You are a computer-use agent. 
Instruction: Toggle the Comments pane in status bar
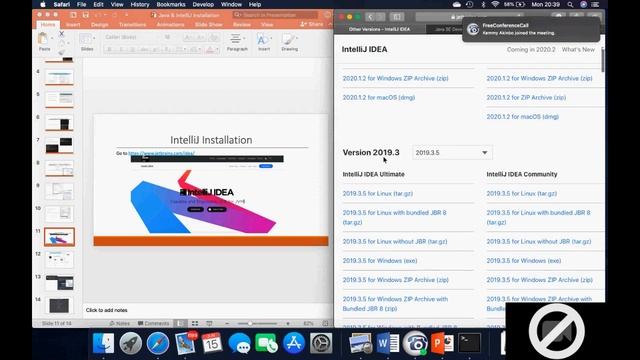pyautogui.click(x=153, y=323)
